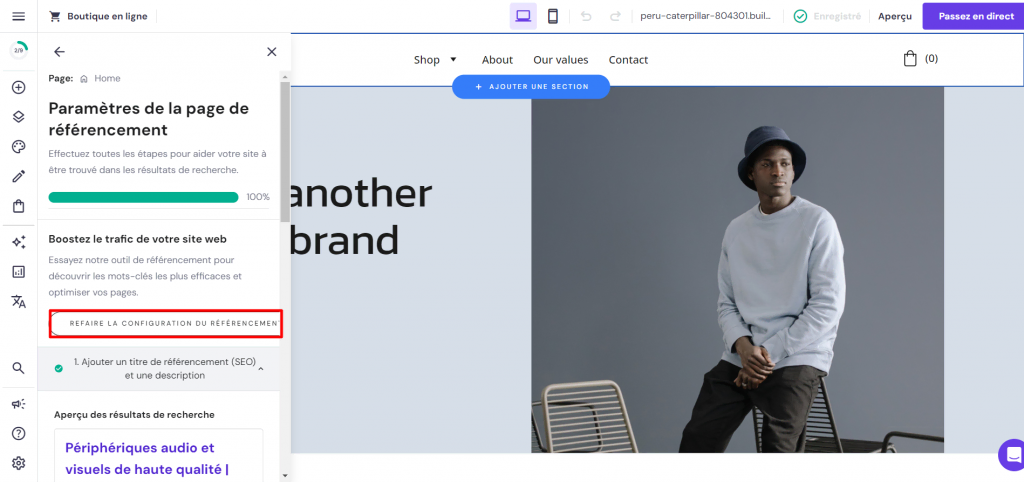Open the analytics chart icon
Image resolution: width=1024 pixels, height=482 pixels.
point(18,271)
